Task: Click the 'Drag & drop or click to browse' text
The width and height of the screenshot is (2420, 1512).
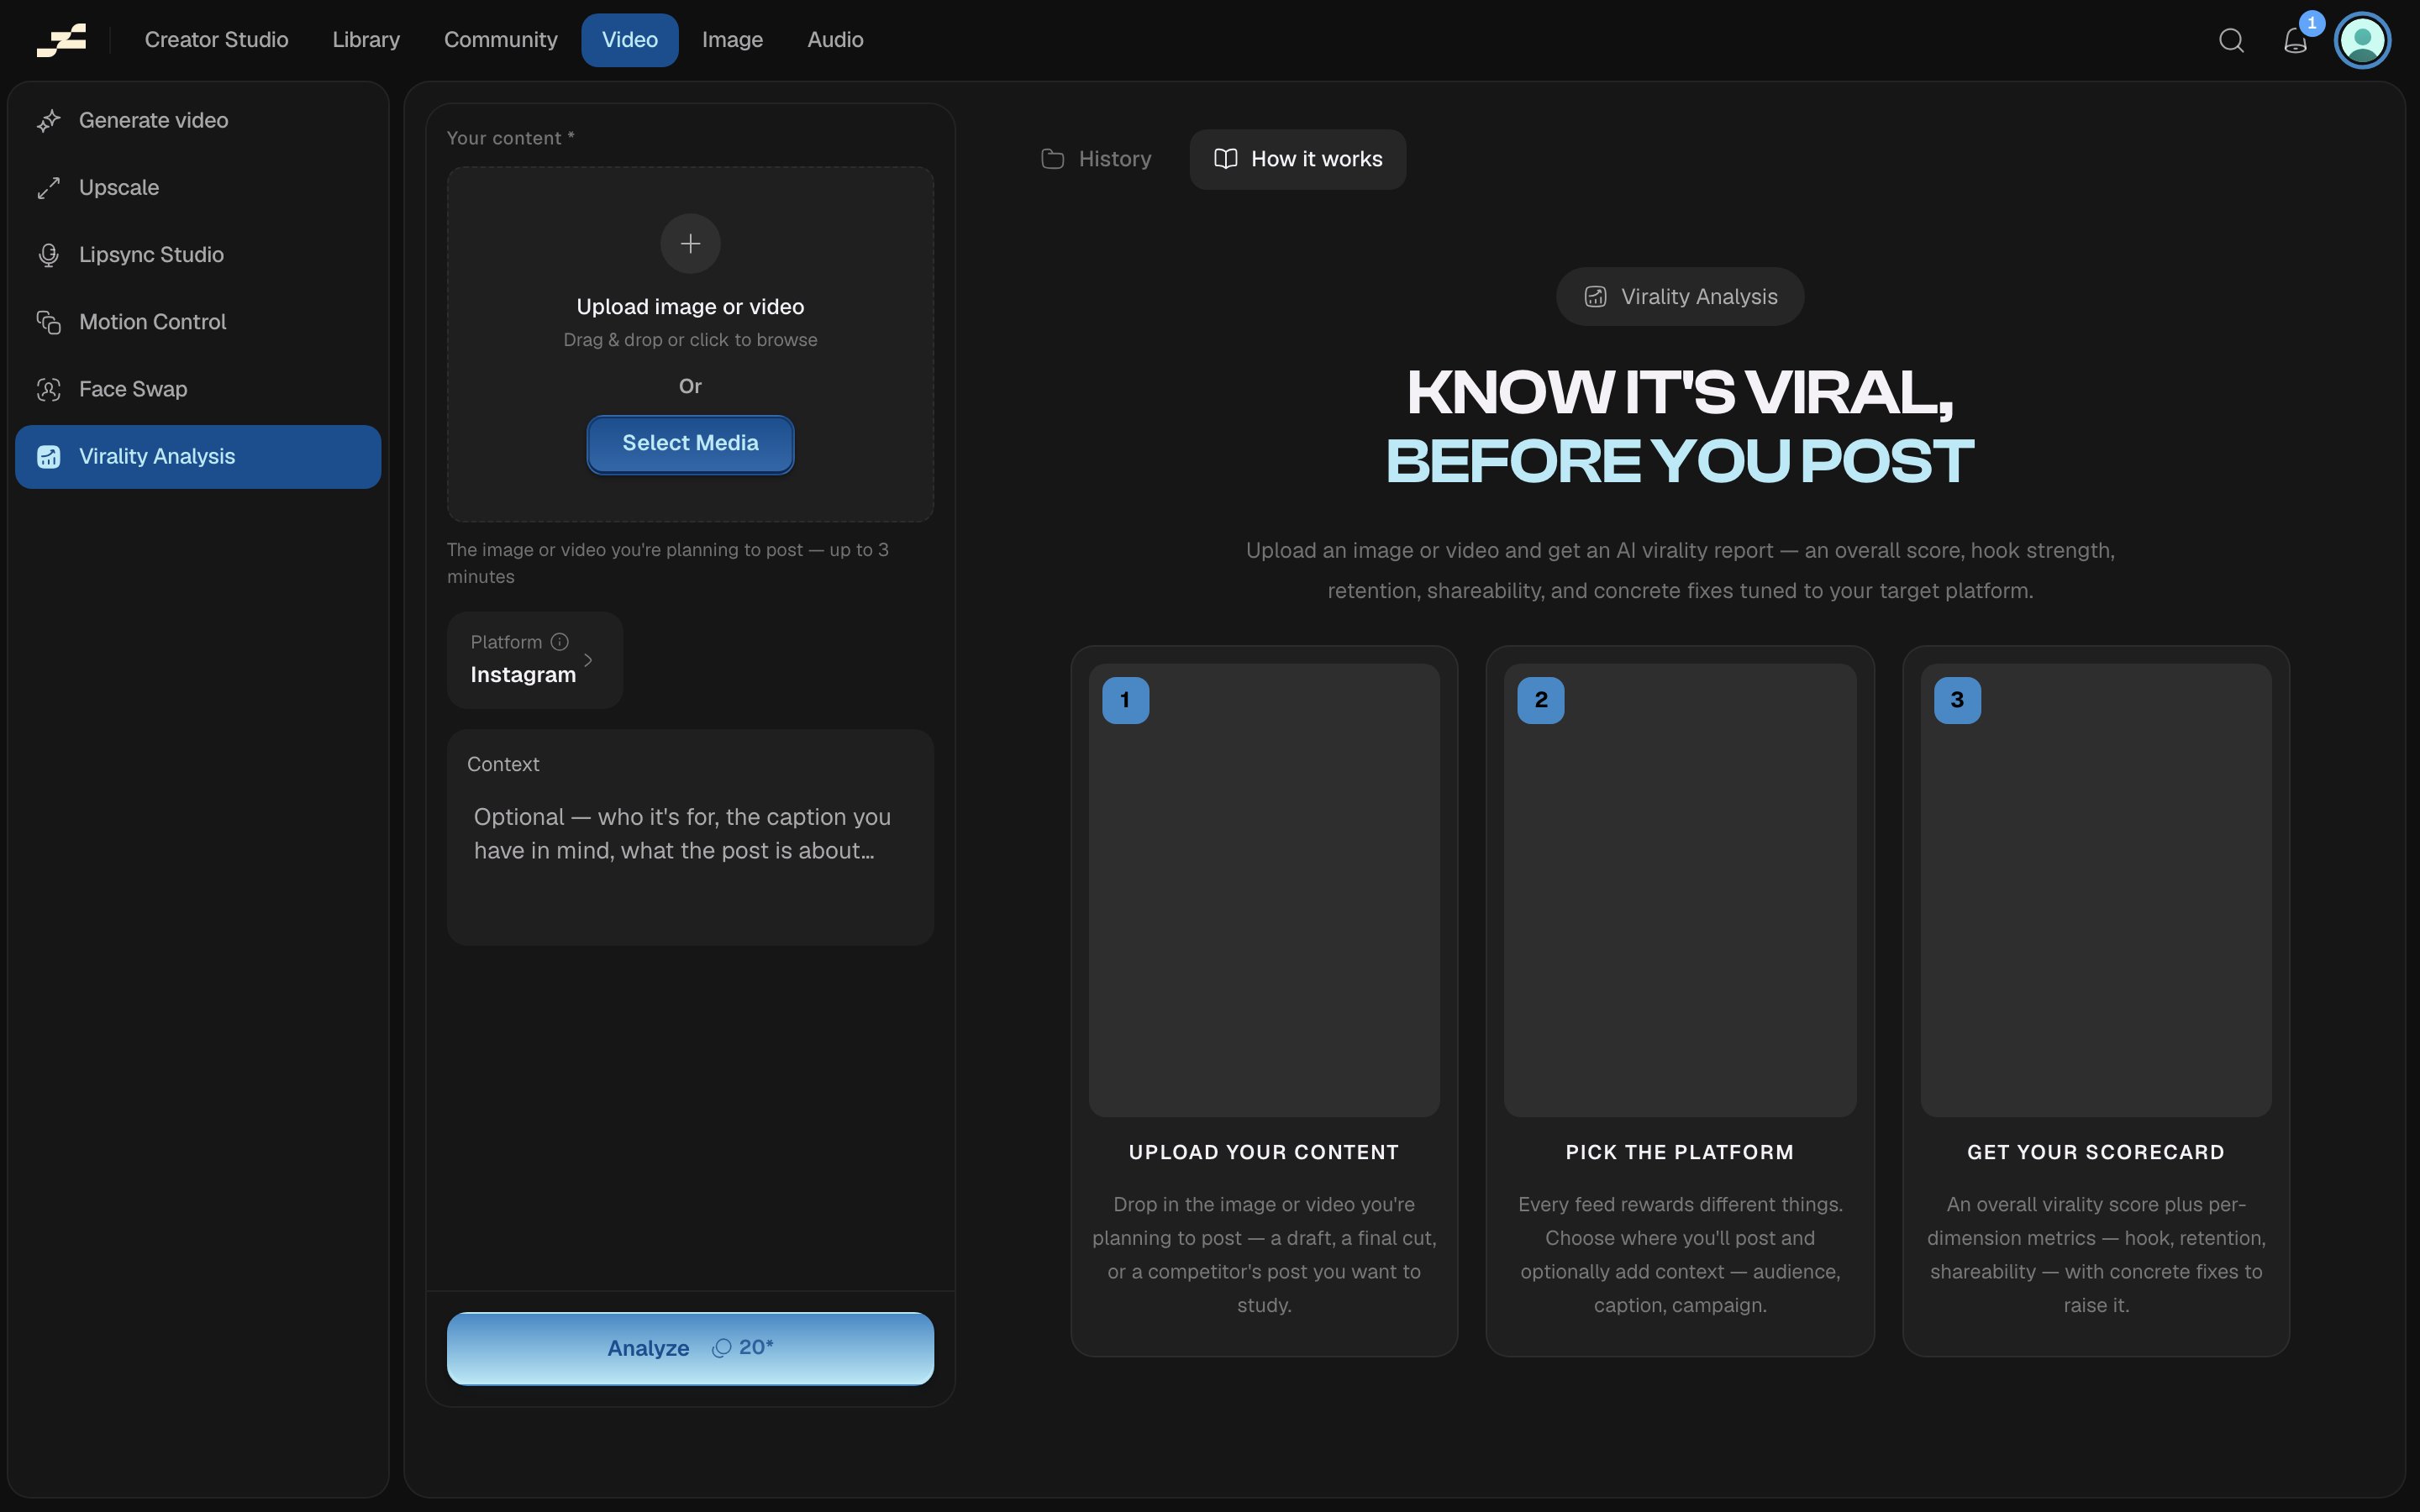Action: (x=690, y=340)
